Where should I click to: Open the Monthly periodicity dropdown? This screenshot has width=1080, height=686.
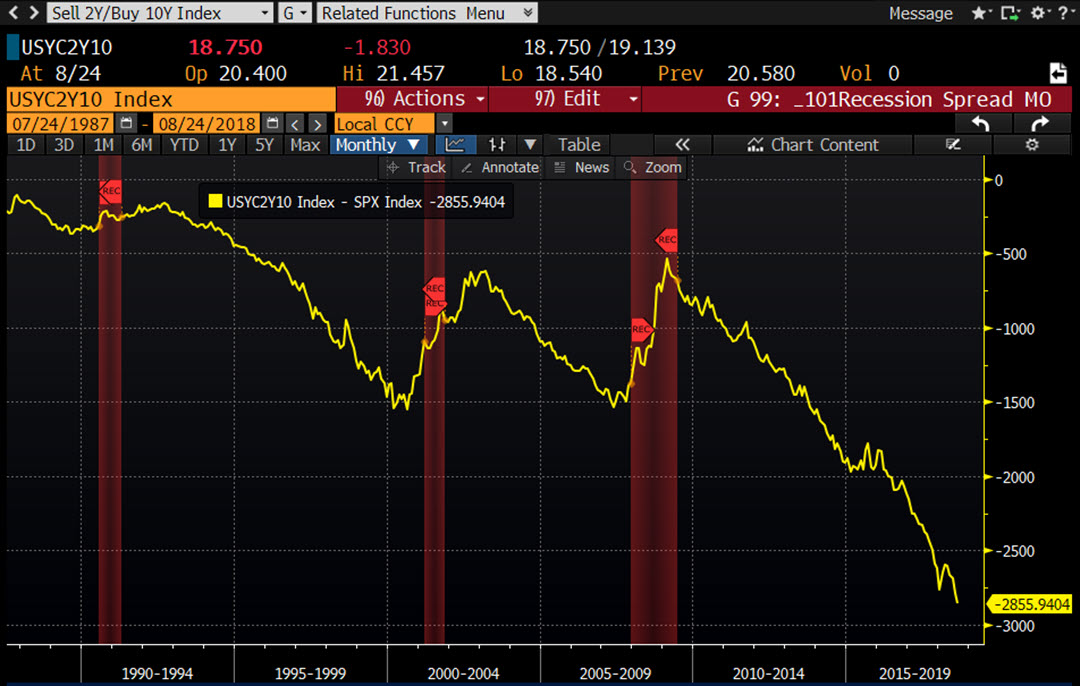click(378, 145)
